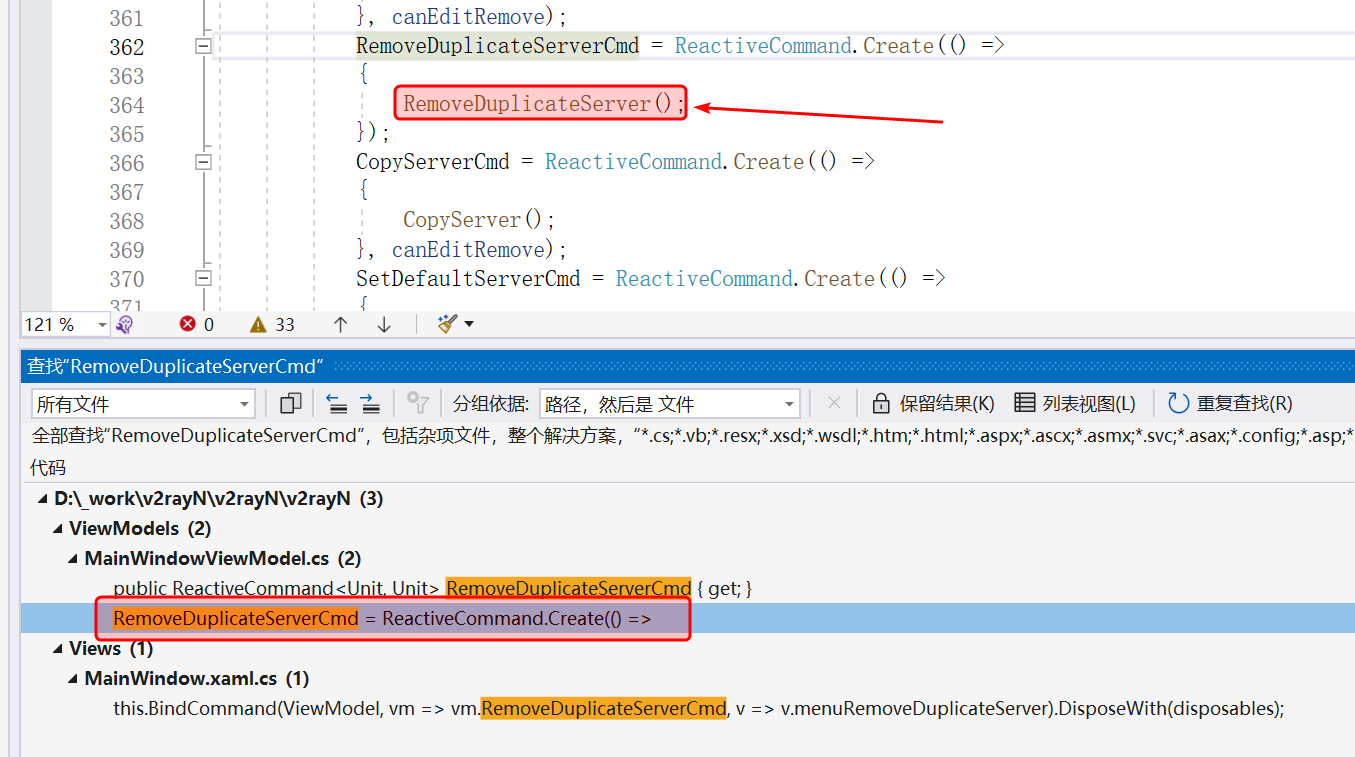The height and width of the screenshot is (757, 1355).
Task: Collapse the code block at line 362
Action: pos(203,46)
